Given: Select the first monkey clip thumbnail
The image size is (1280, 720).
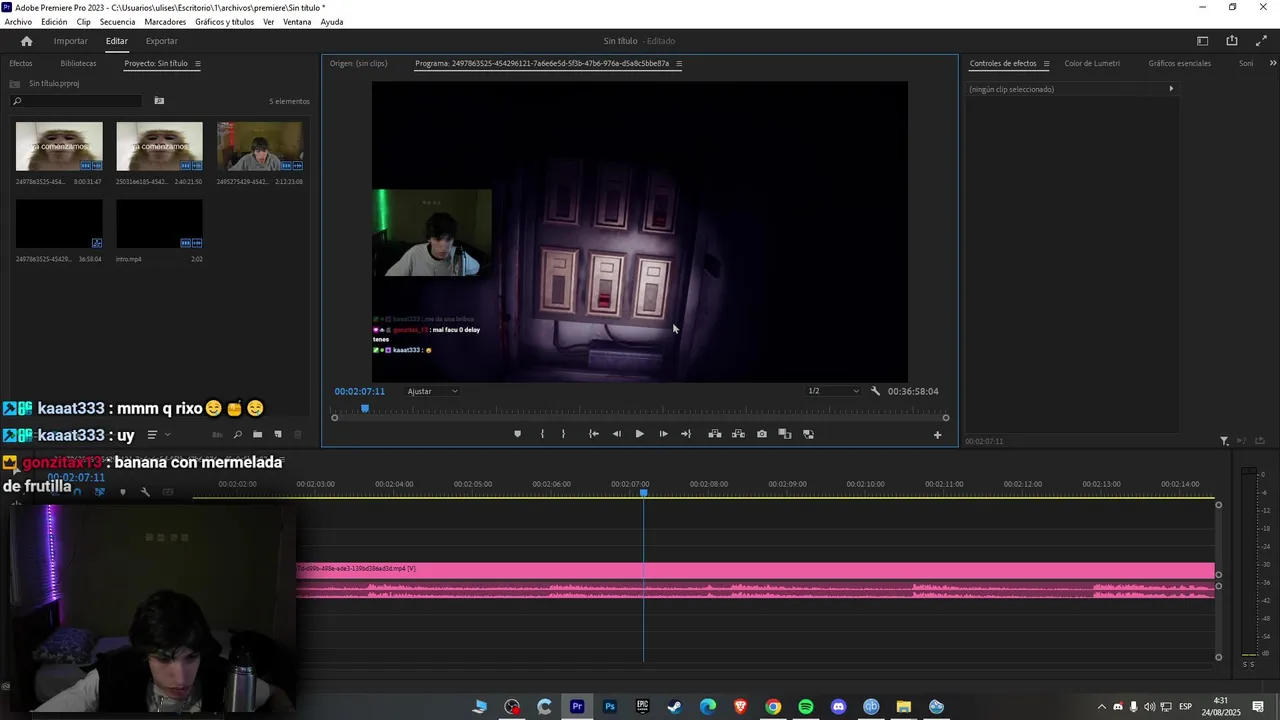Looking at the screenshot, I should pos(59,146).
